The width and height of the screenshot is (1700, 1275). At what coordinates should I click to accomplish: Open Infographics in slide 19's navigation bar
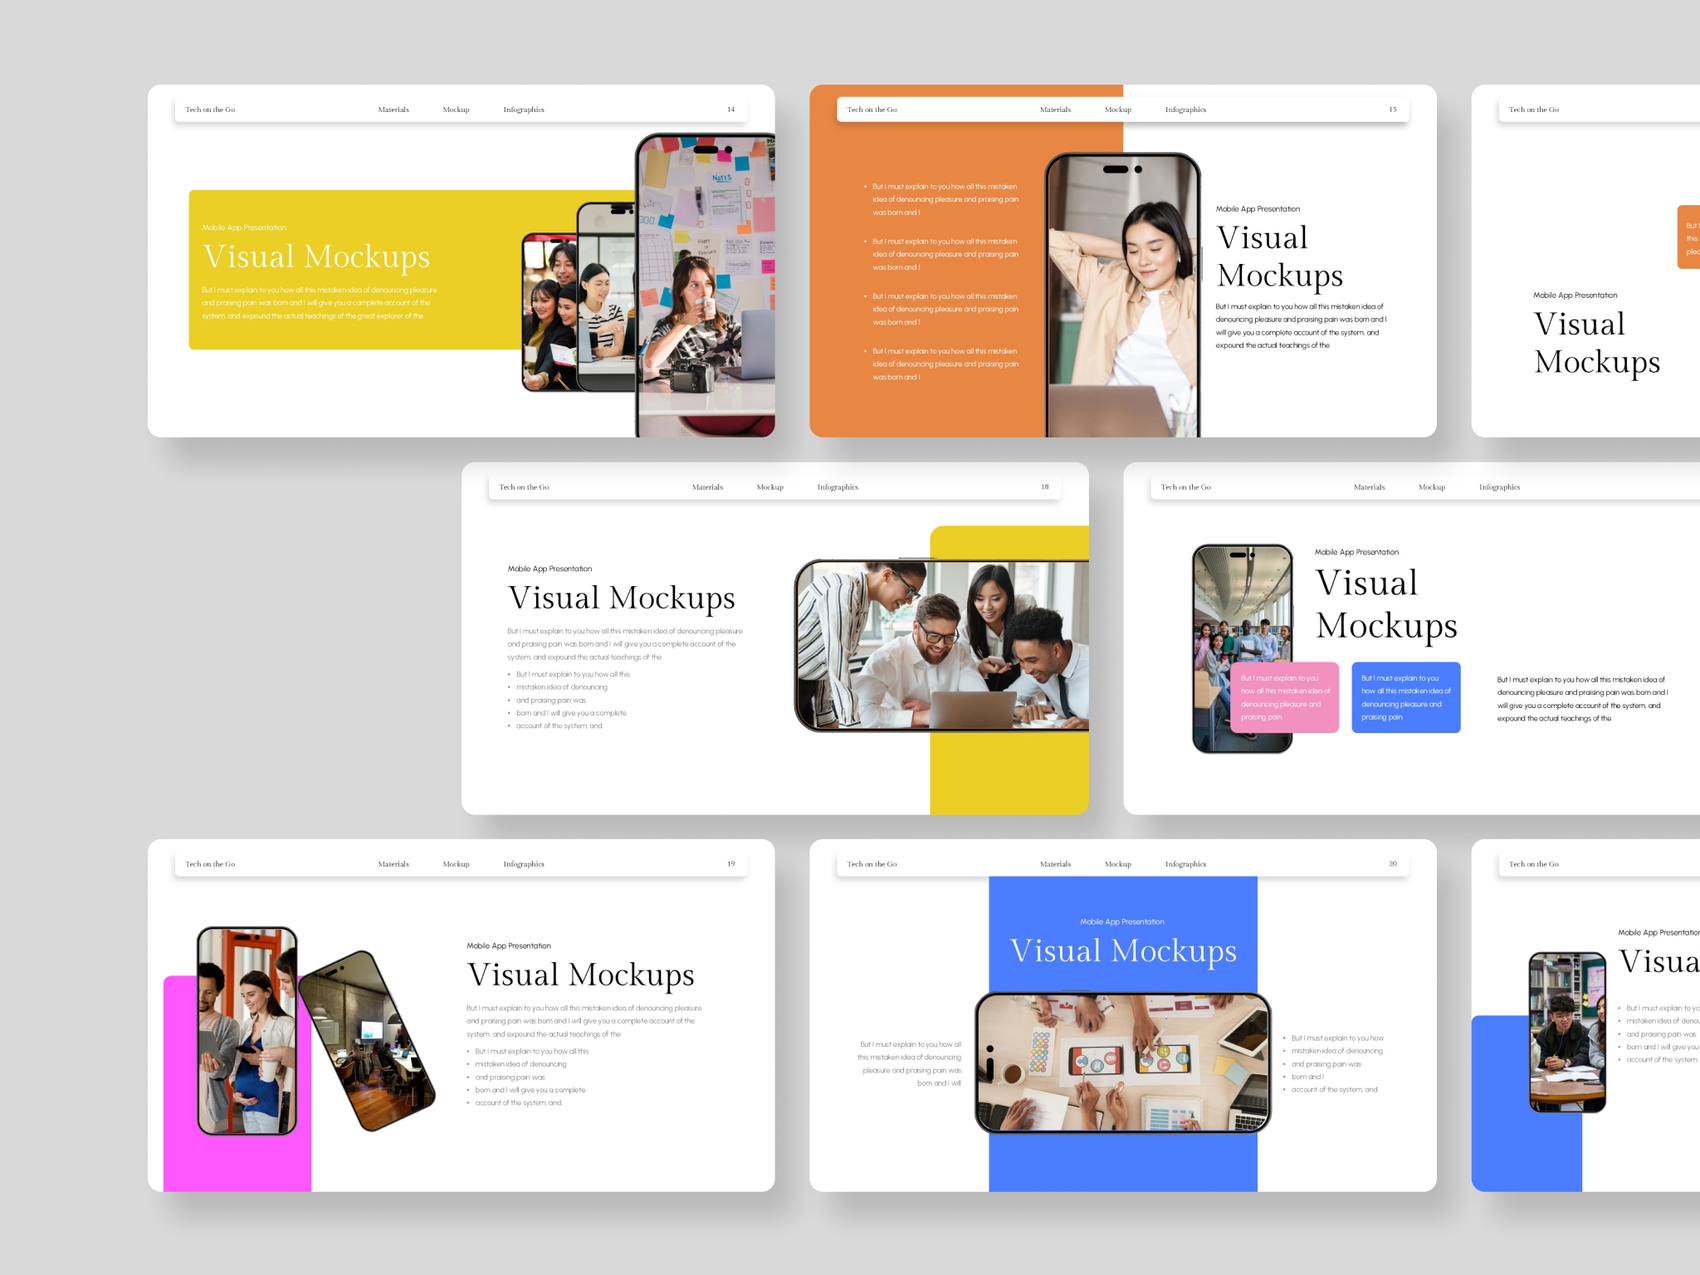pyautogui.click(x=524, y=864)
